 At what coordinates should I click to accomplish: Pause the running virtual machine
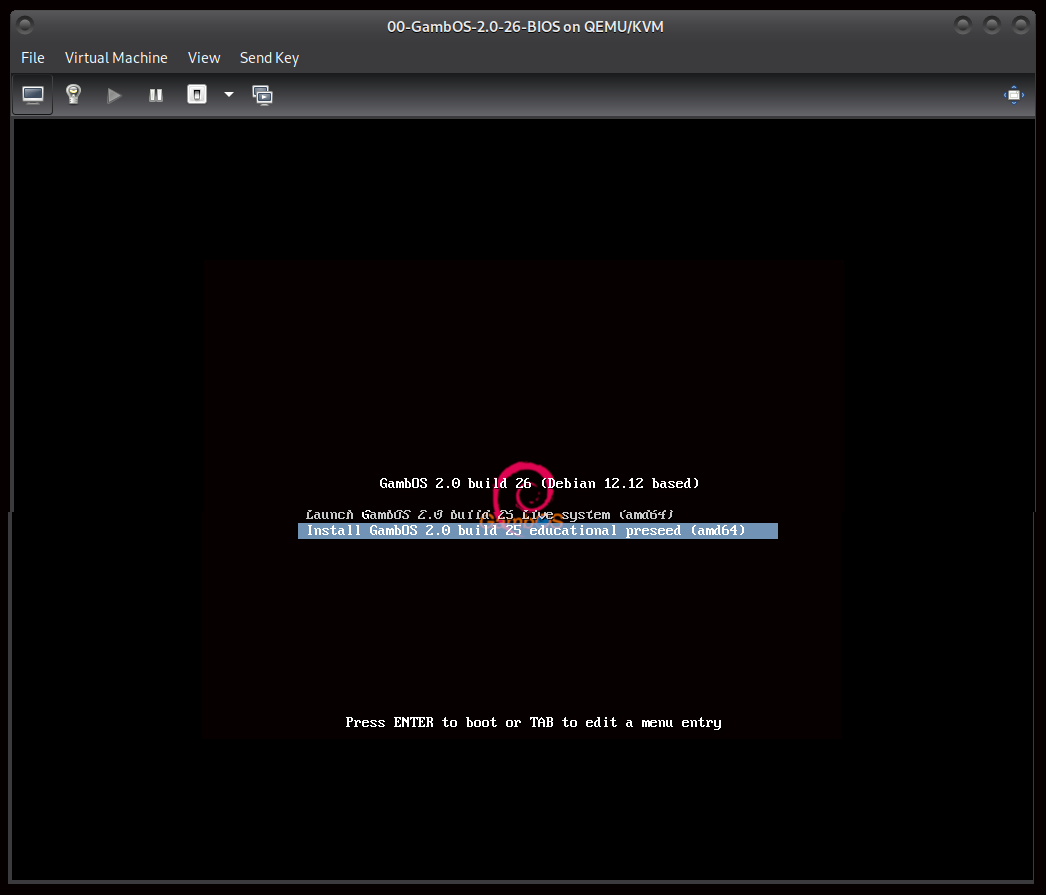pos(156,95)
